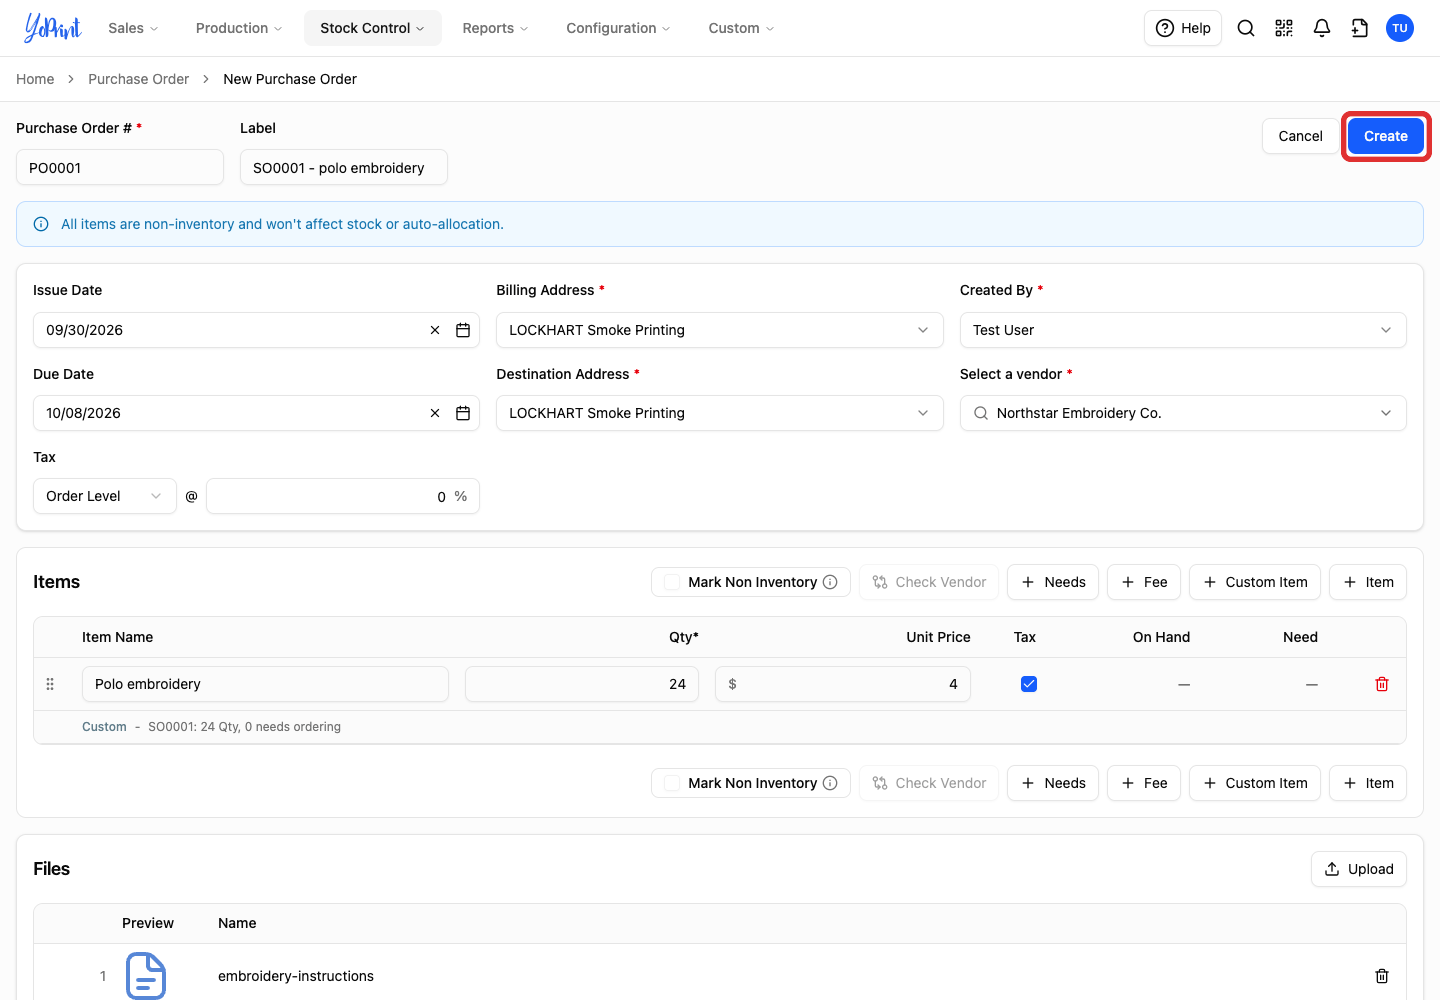Open the YoPrint logo home link

click(x=53, y=28)
